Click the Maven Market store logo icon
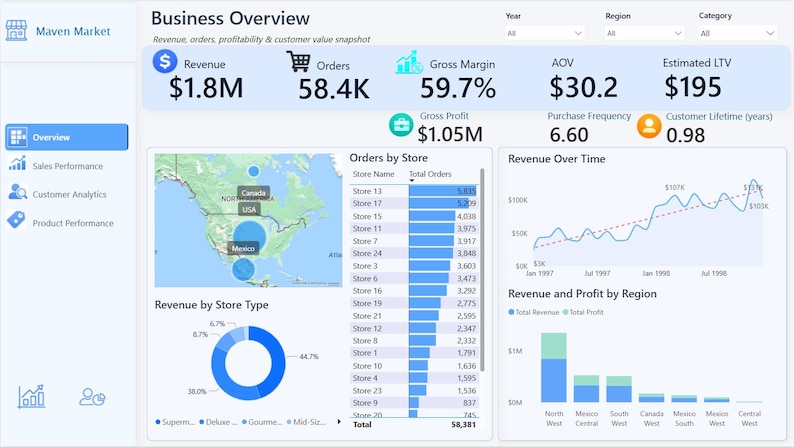This screenshot has width=794, height=447. pyautogui.click(x=16, y=30)
